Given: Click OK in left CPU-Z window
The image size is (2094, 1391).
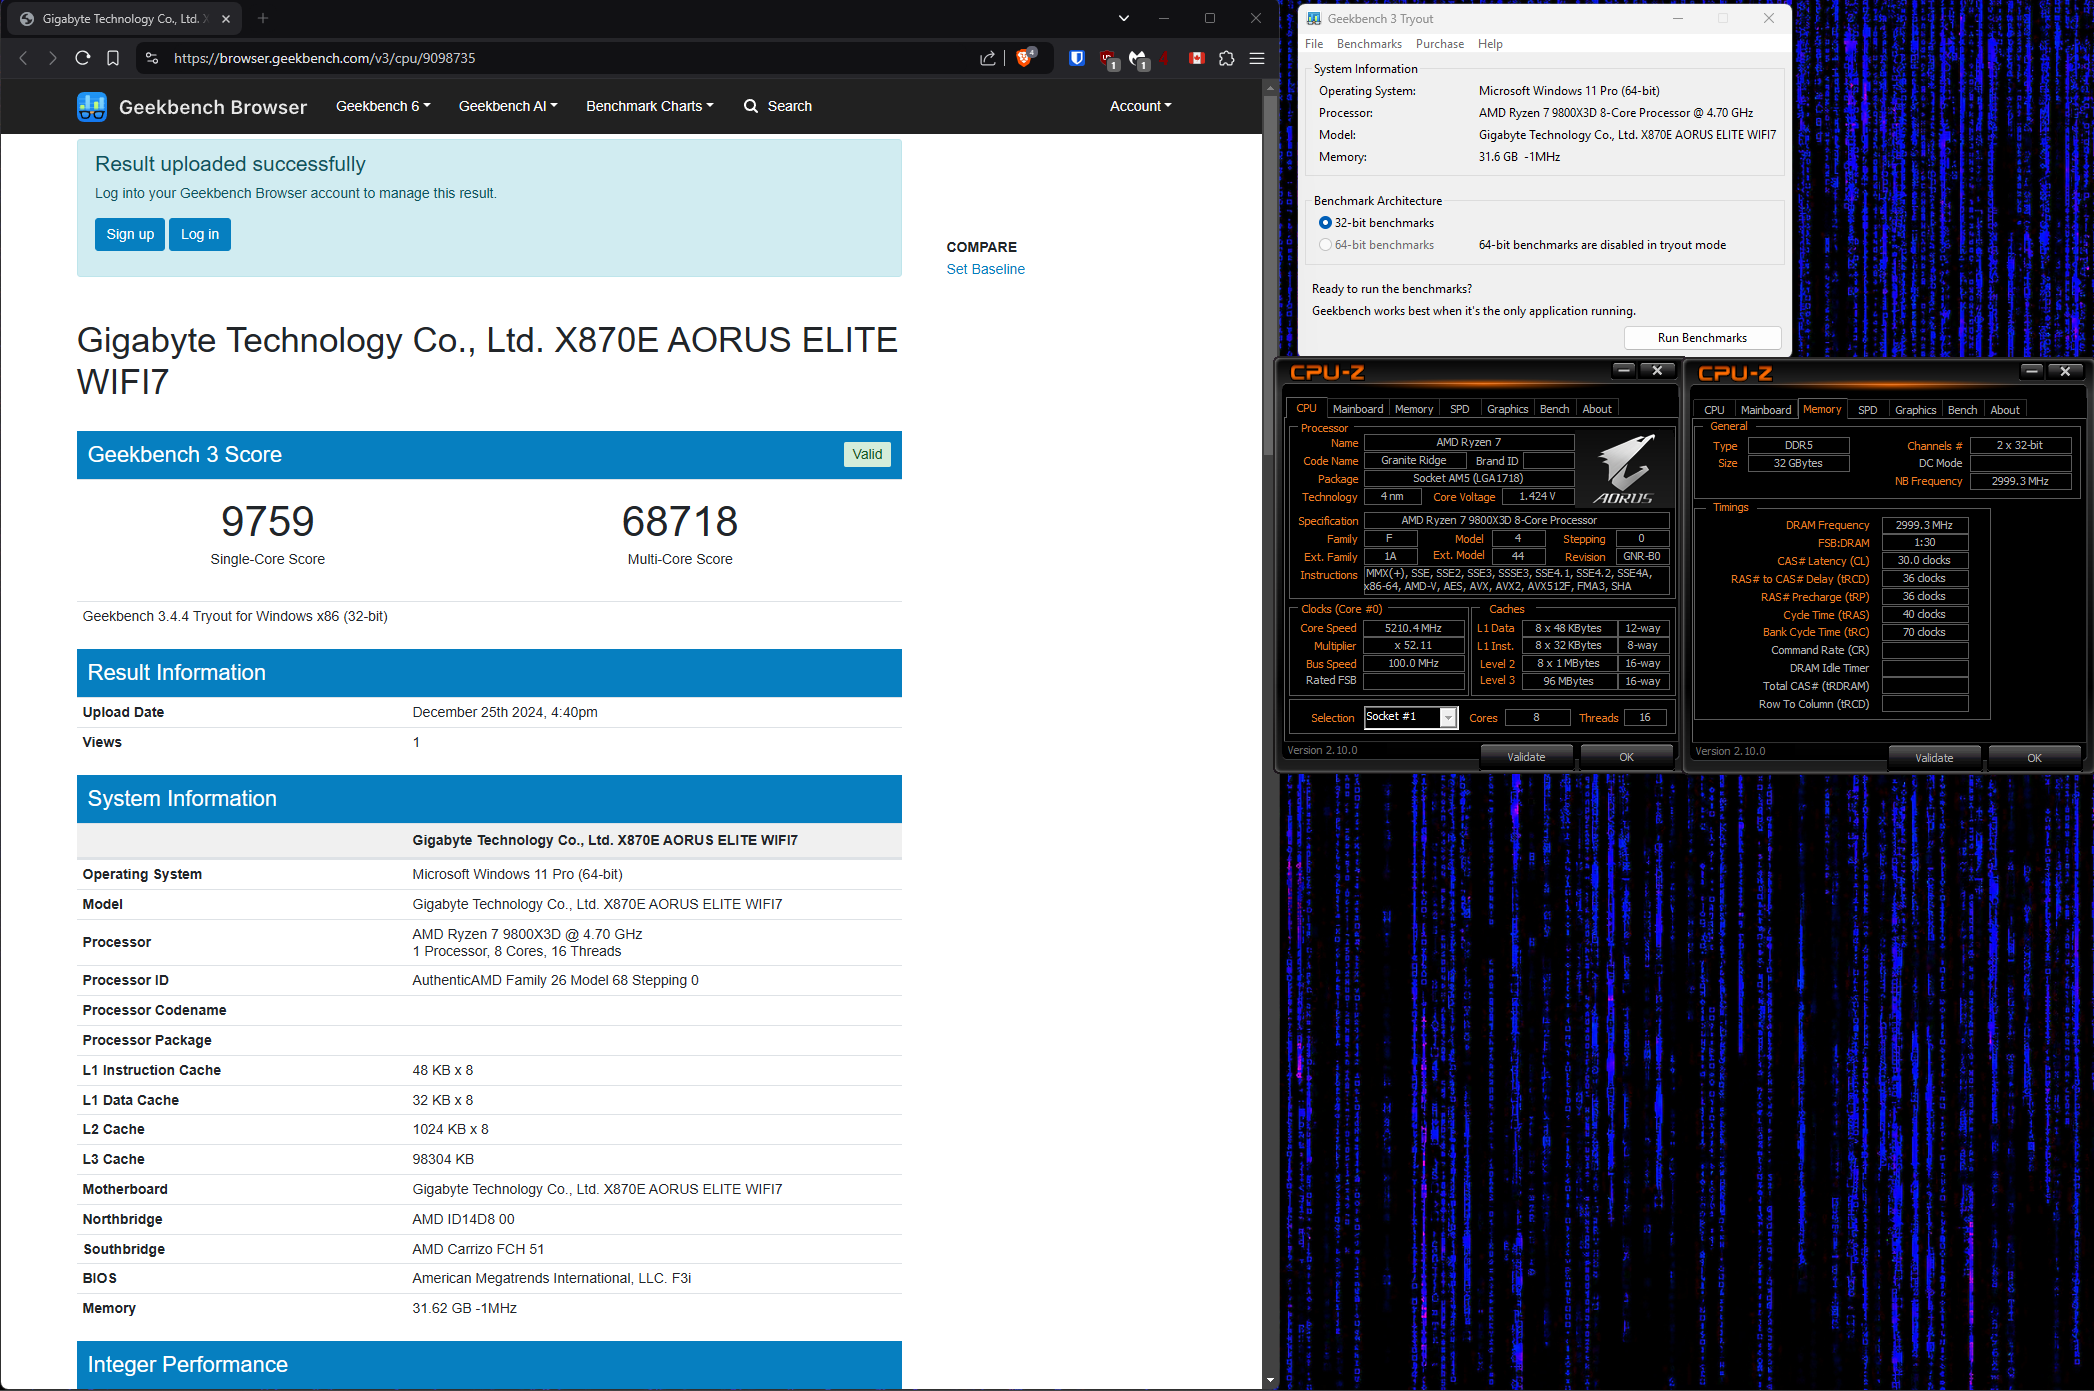Looking at the screenshot, I should point(1626,757).
